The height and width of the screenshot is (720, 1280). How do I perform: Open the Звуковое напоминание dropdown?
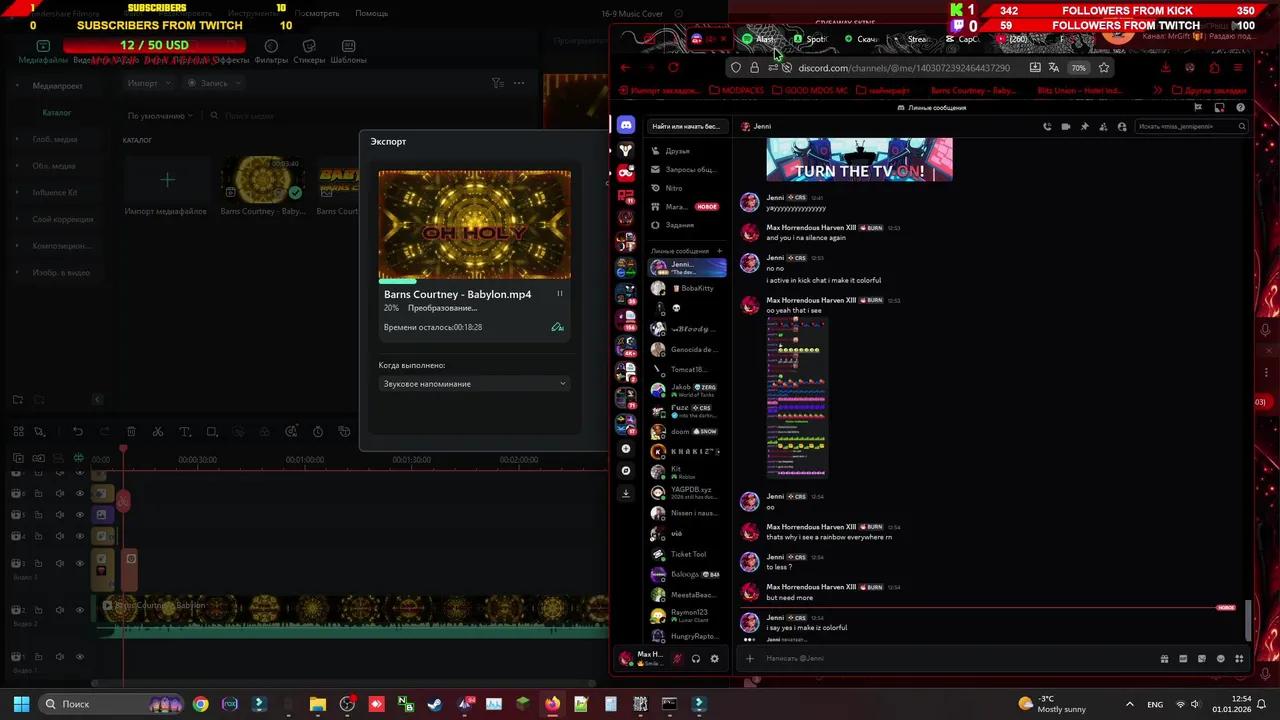[x=475, y=384]
